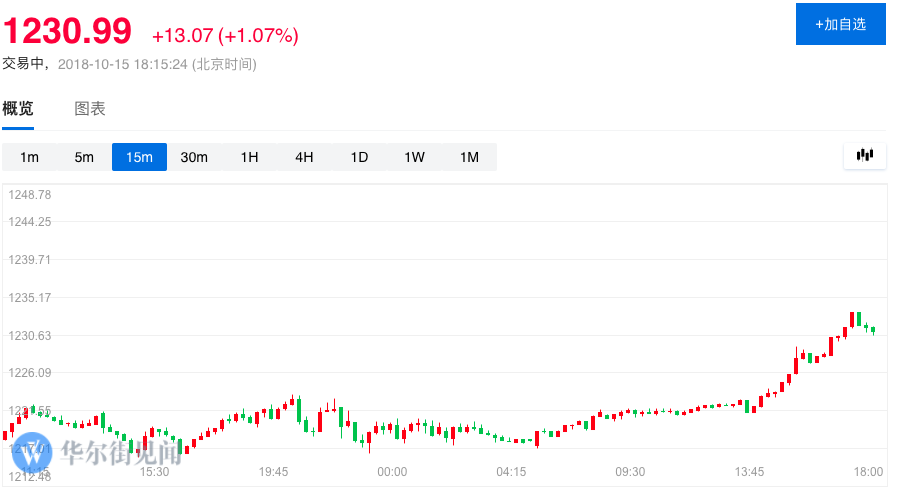Select the 1D interval
Screen dimensions: 898x491
coord(359,157)
